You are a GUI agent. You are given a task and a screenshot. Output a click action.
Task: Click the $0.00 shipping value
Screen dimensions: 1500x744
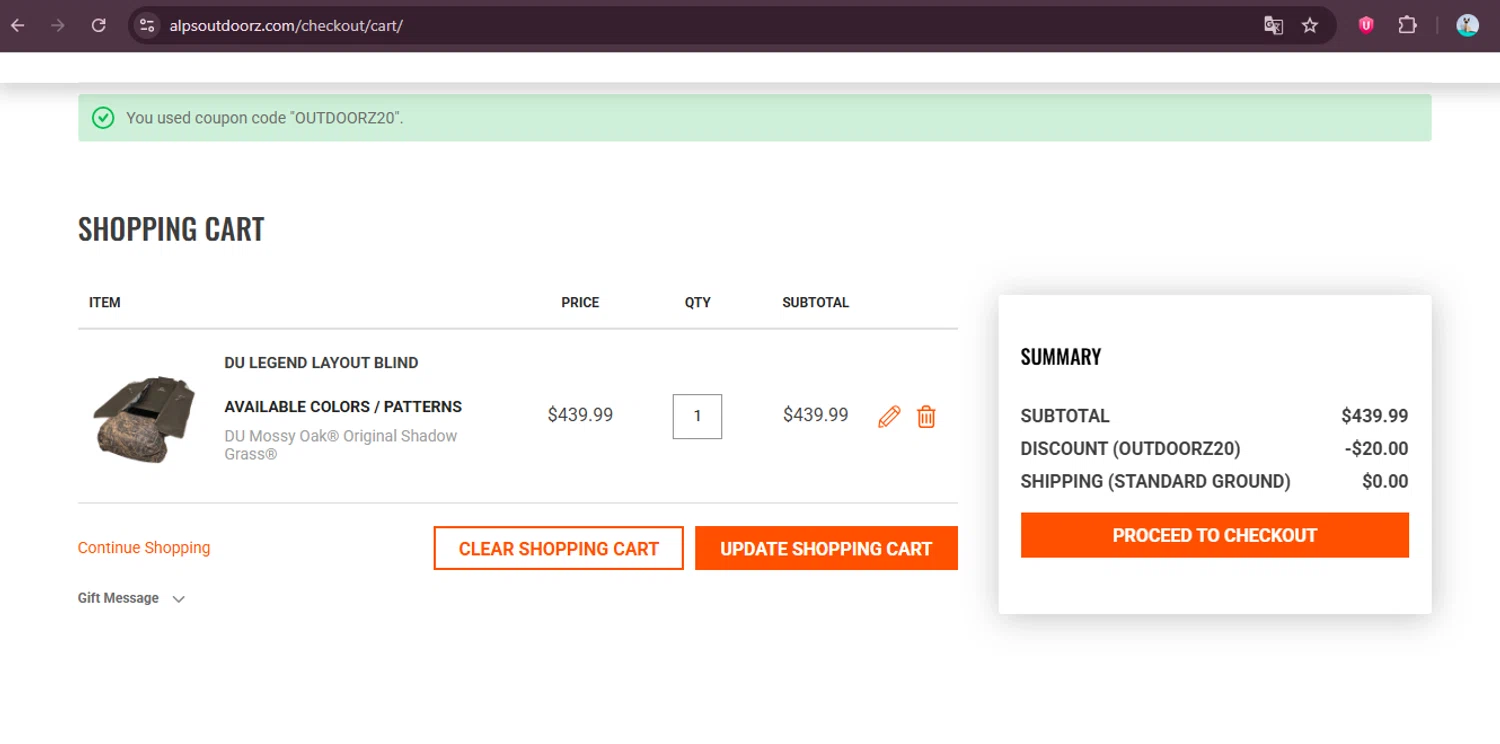tap(1385, 482)
